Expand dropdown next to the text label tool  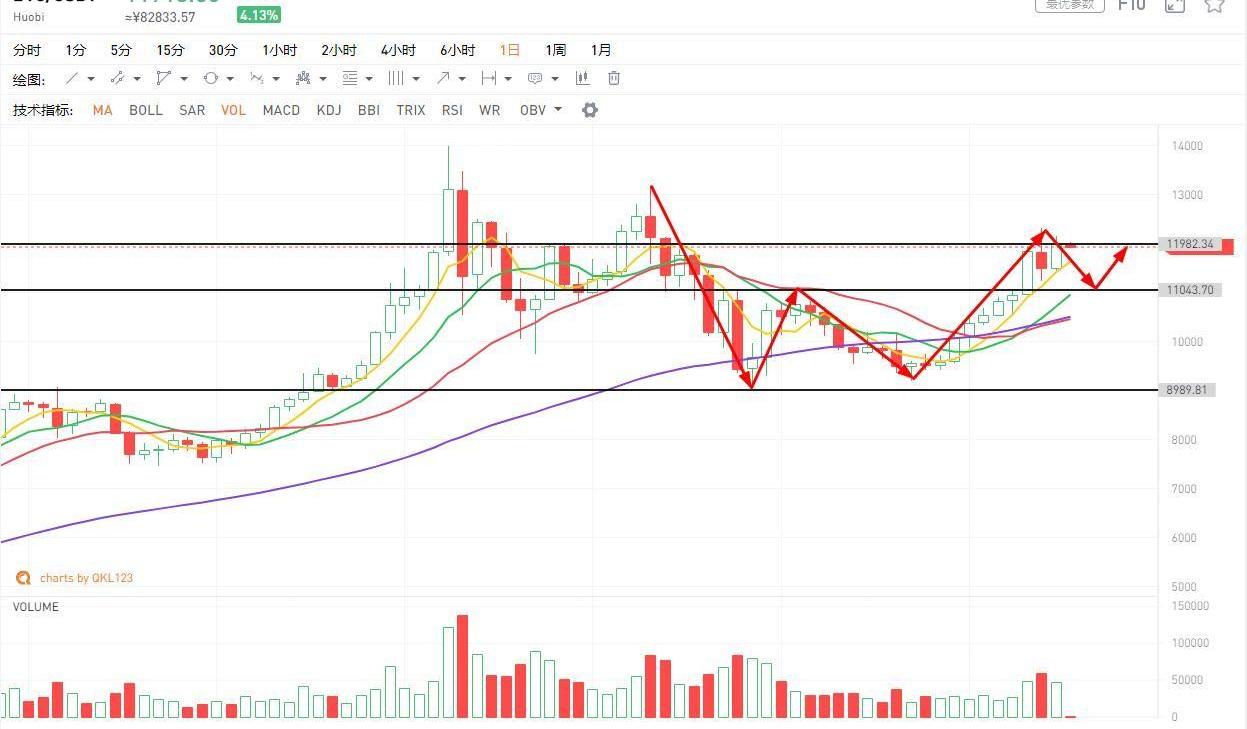(555, 79)
